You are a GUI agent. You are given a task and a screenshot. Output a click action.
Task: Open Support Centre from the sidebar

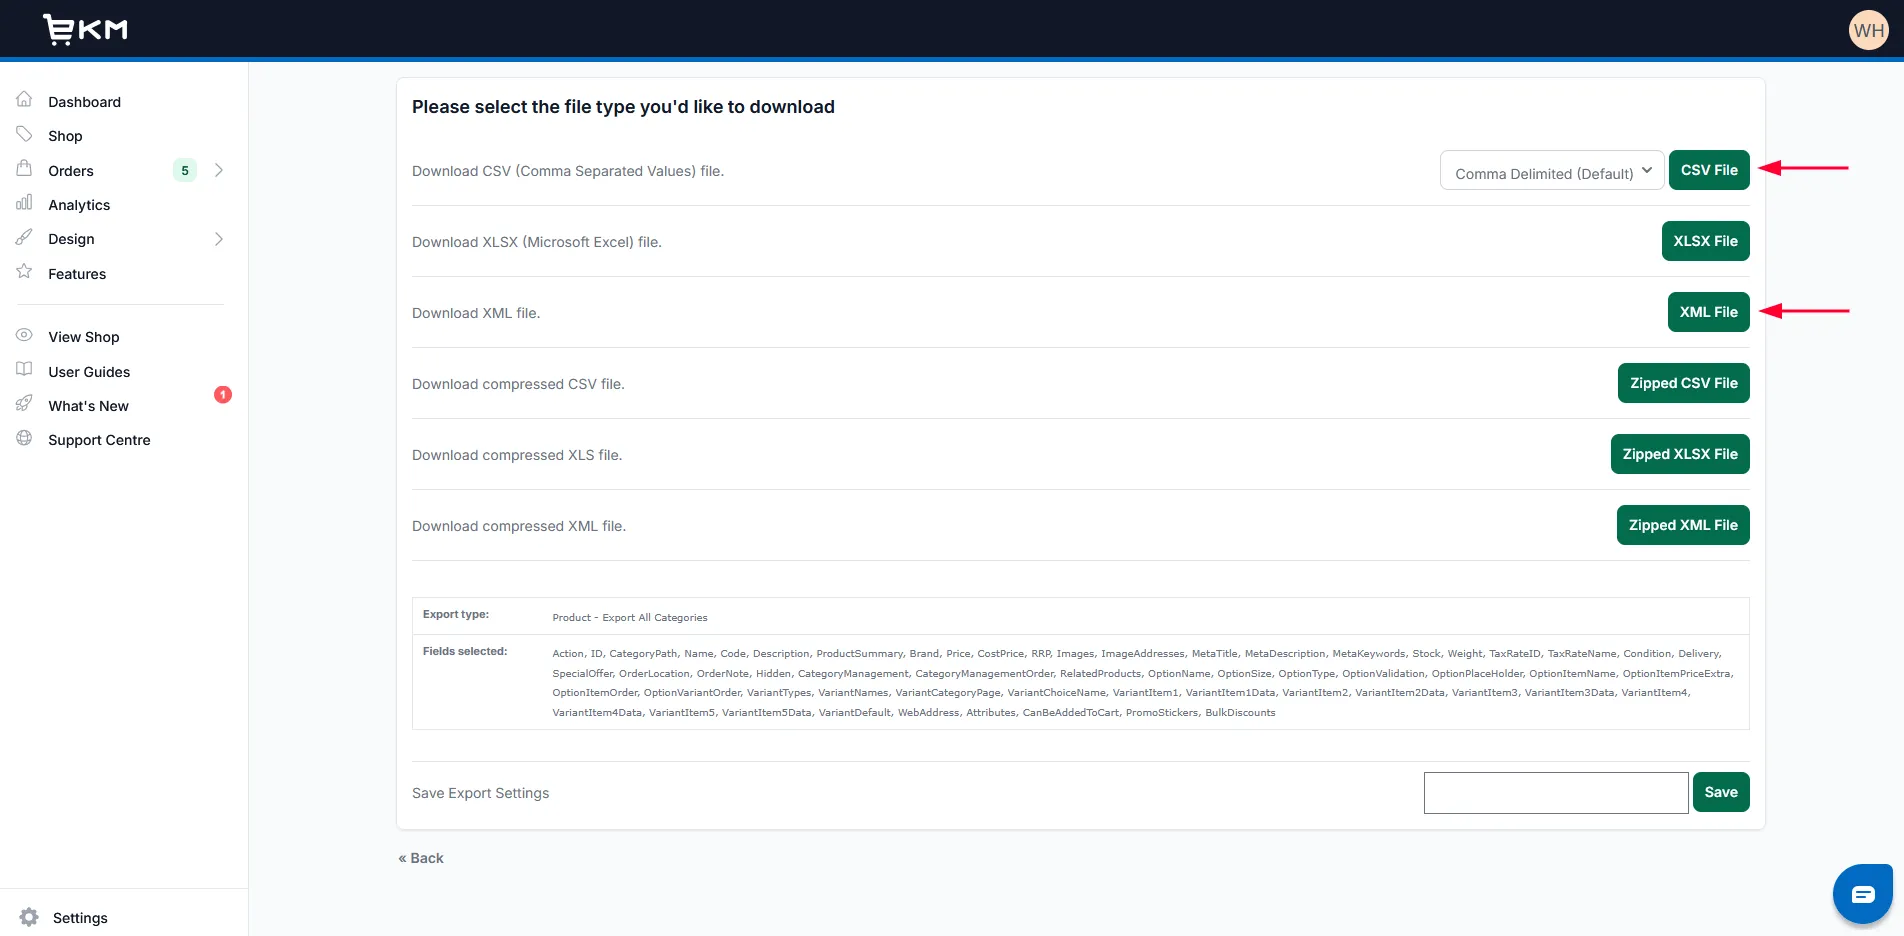[x=99, y=440]
